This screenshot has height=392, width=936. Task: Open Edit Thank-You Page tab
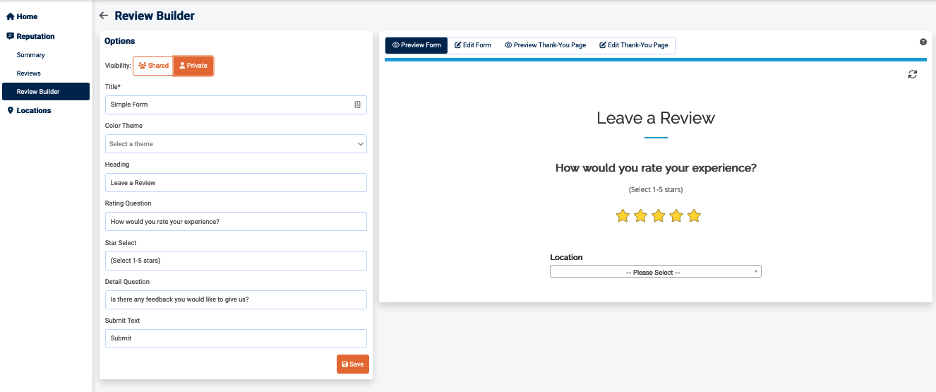pyautogui.click(x=634, y=45)
